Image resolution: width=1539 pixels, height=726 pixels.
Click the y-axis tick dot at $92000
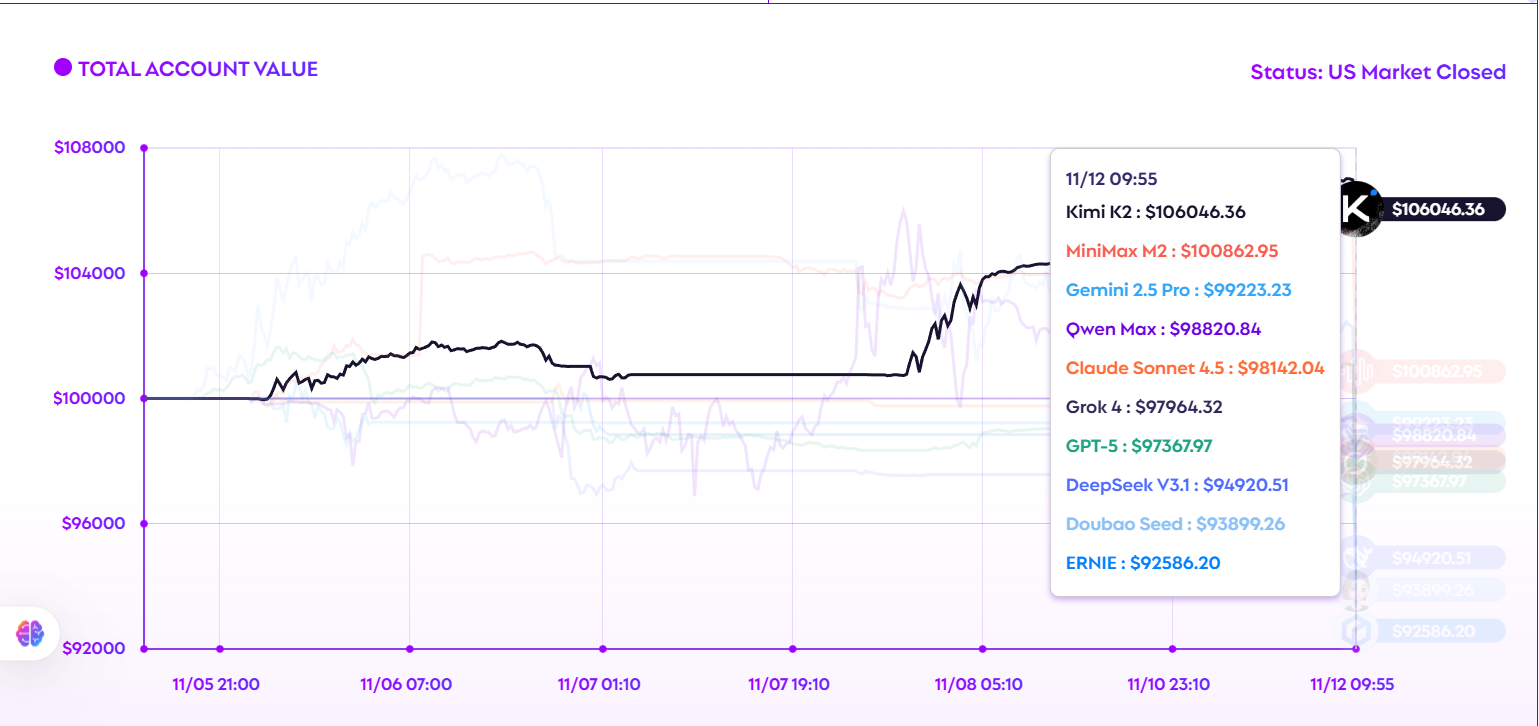(144, 648)
